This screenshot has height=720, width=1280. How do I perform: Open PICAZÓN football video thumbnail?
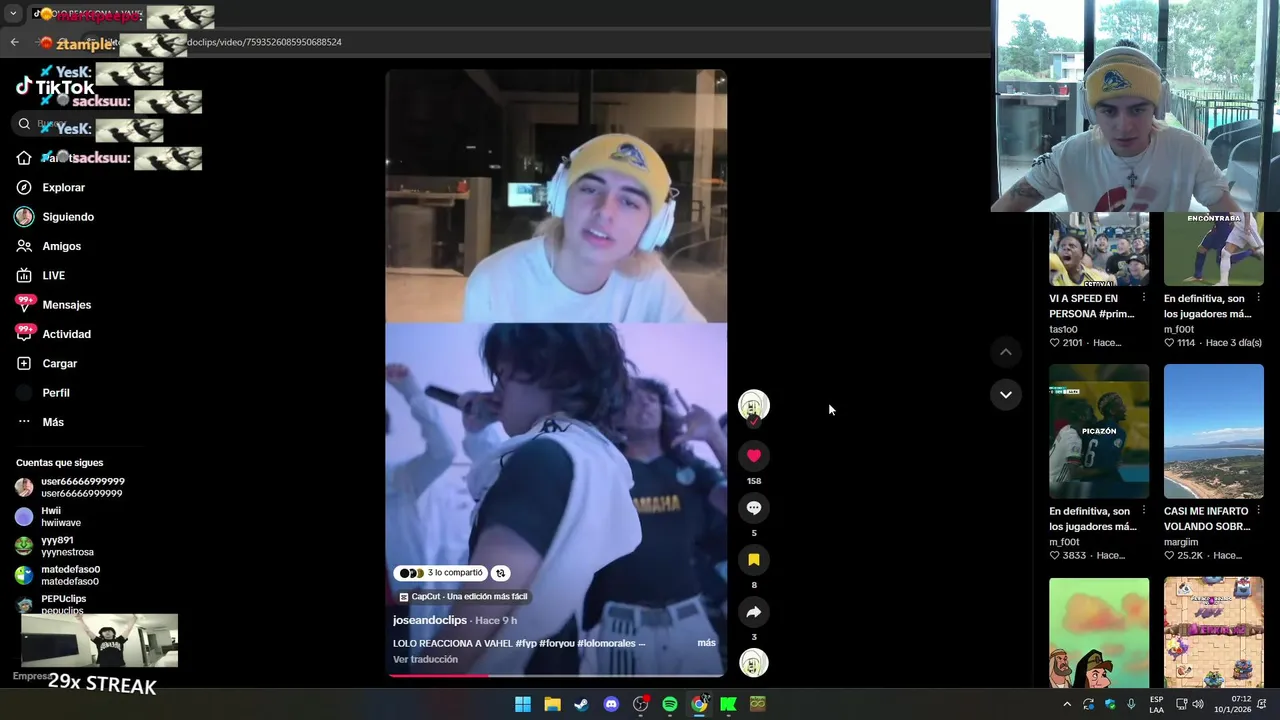click(1099, 431)
